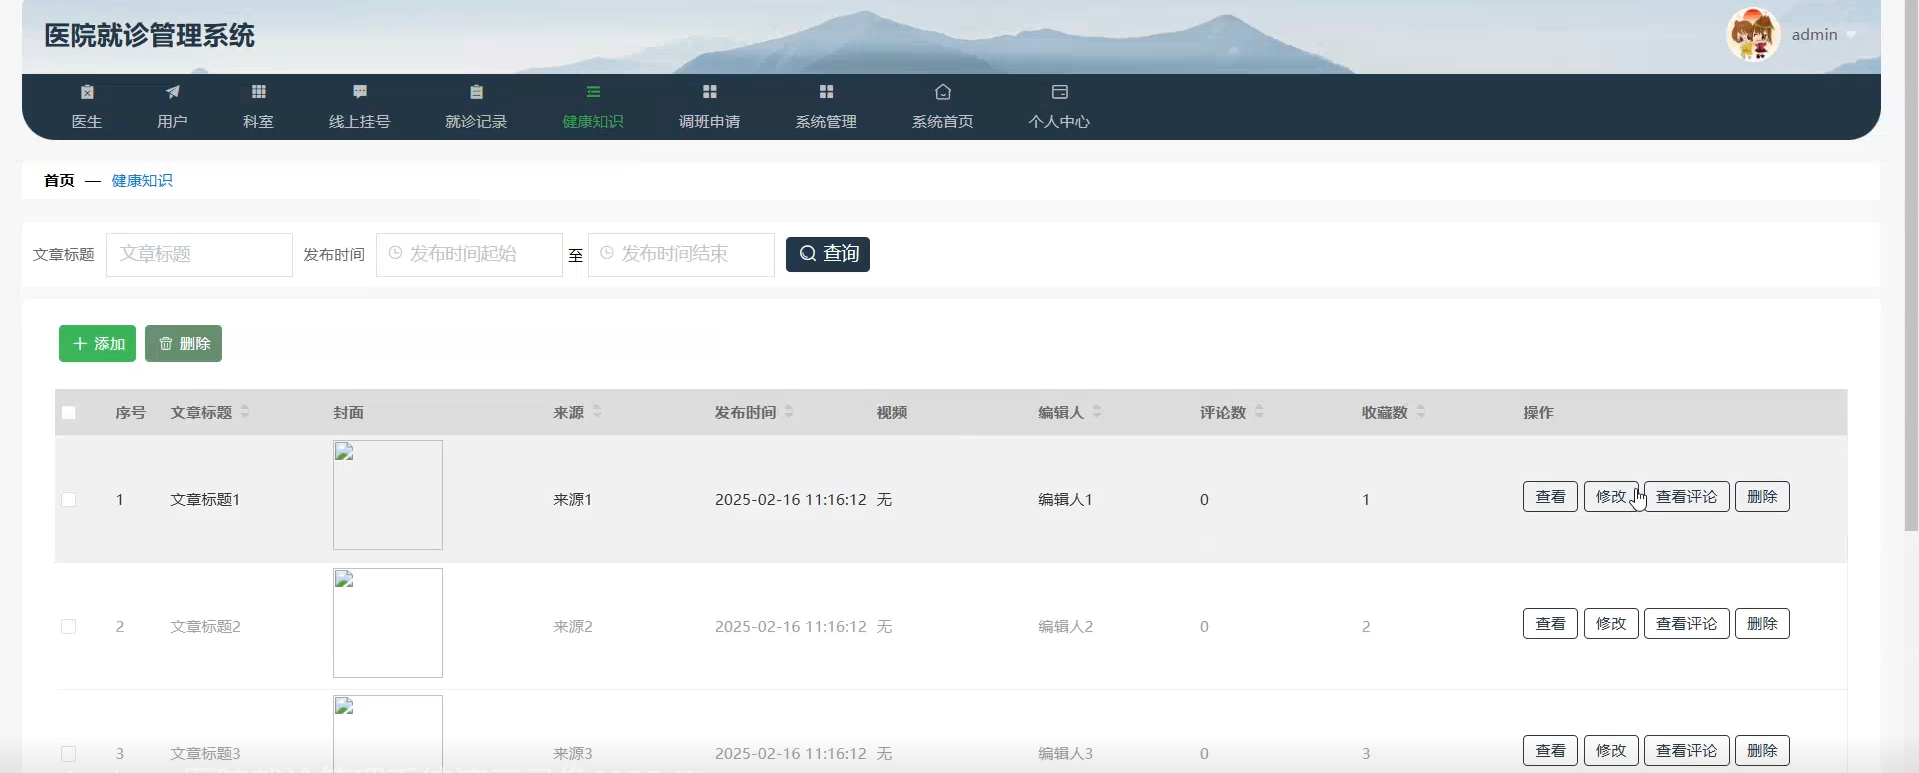
Task: Click the page vertical scrollbar
Action: [x=1911, y=265]
